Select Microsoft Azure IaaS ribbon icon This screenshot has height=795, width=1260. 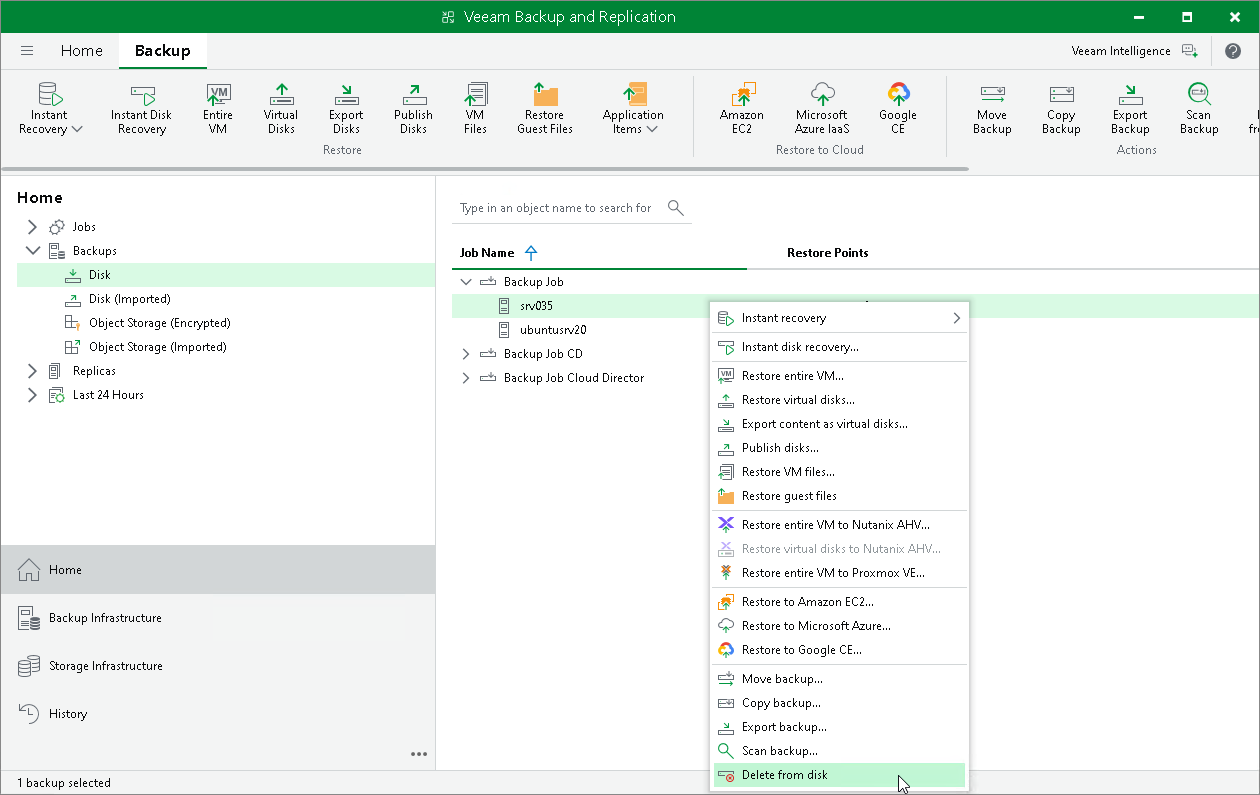coord(822,108)
